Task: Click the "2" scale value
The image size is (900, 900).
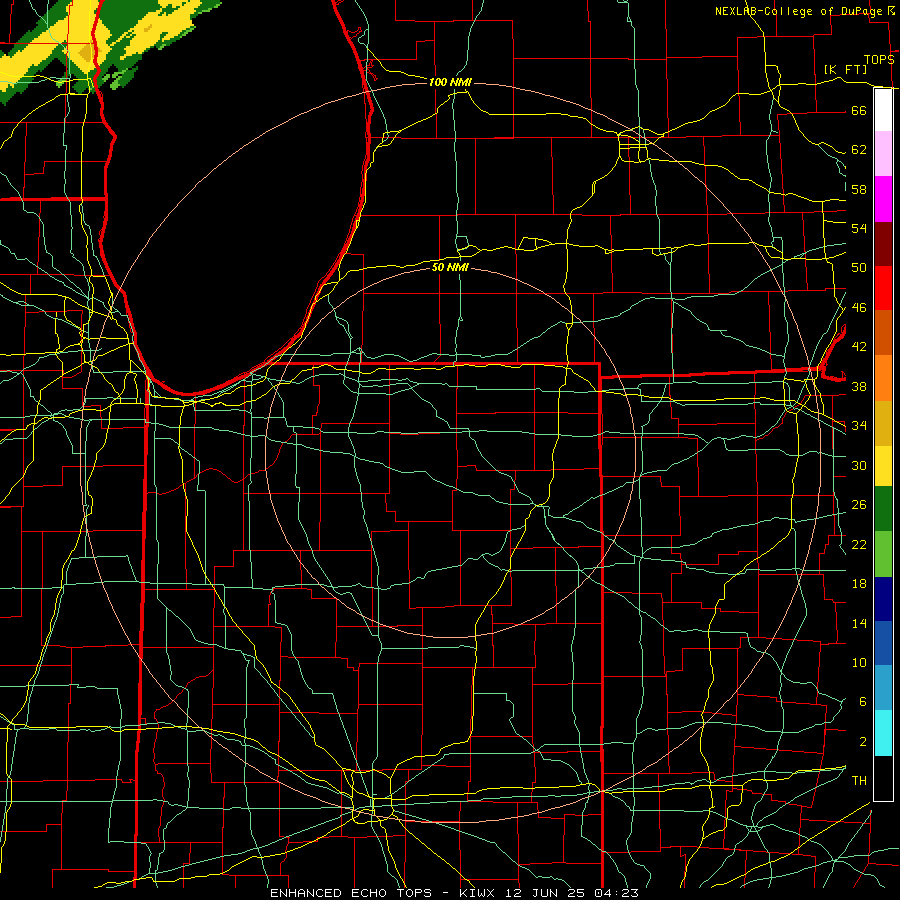Action: (x=862, y=742)
